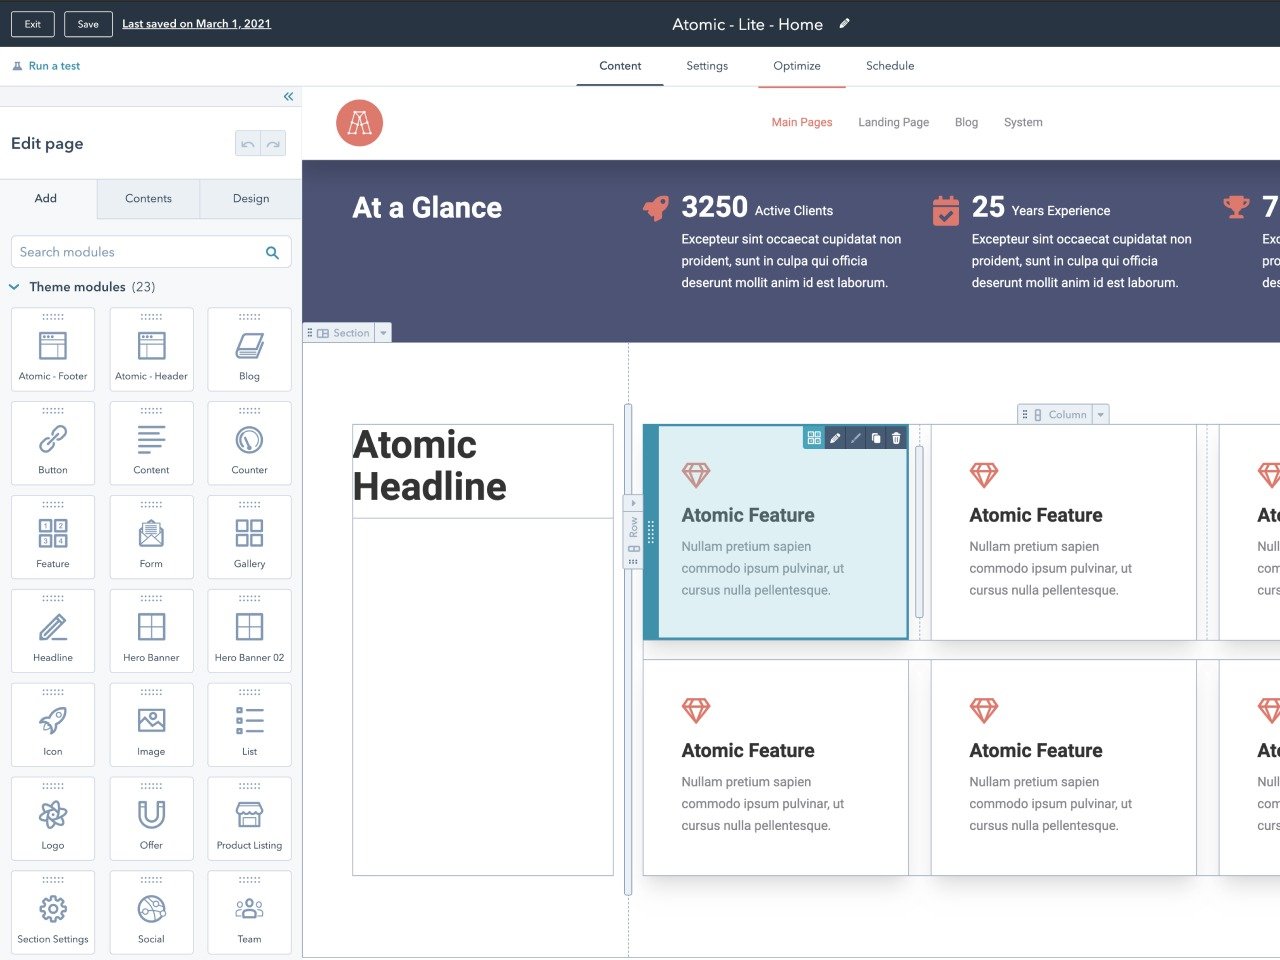Image resolution: width=1280 pixels, height=960 pixels.
Task: Click Run a test link
Action: tap(46, 66)
